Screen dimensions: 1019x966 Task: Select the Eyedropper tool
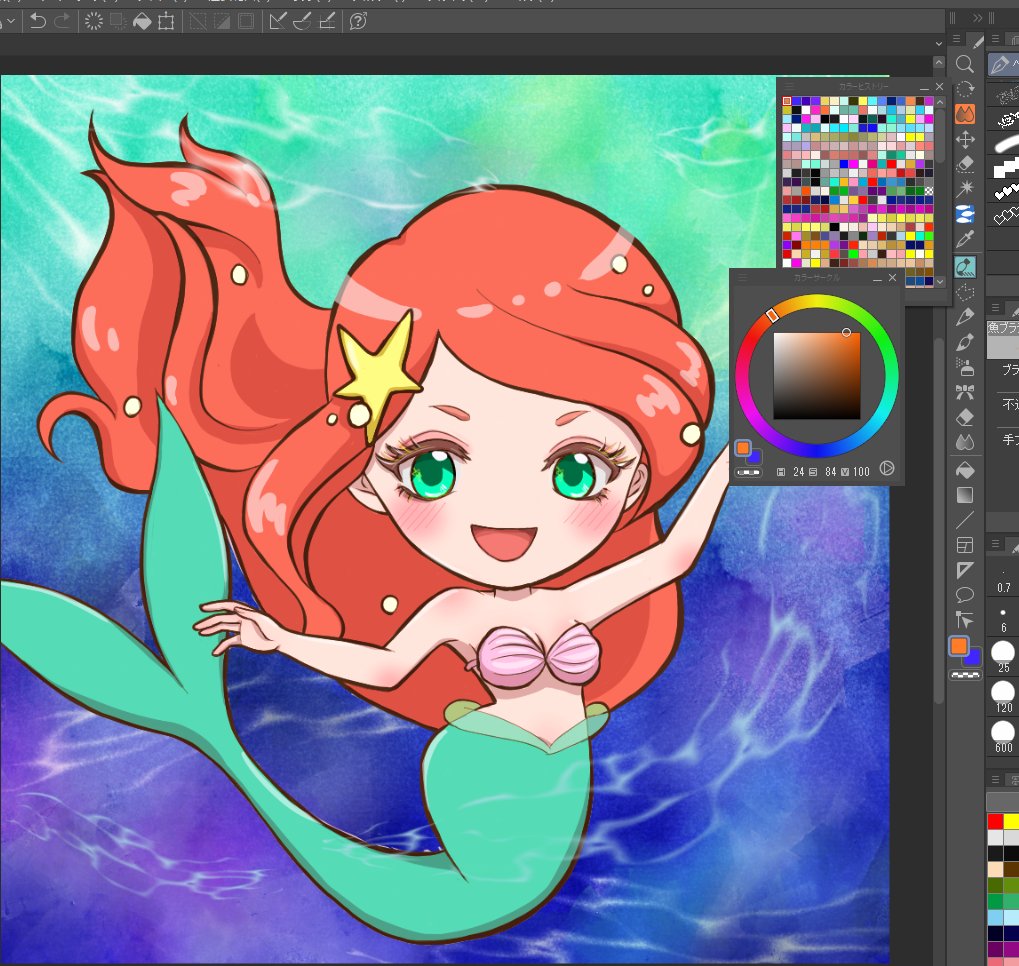[x=965, y=239]
